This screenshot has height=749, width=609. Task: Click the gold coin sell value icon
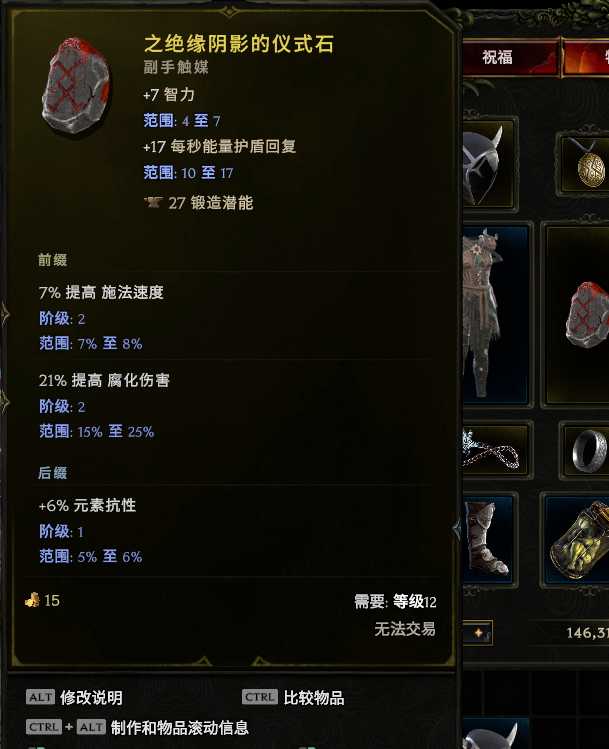pyautogui.click(x=32, y=600)
